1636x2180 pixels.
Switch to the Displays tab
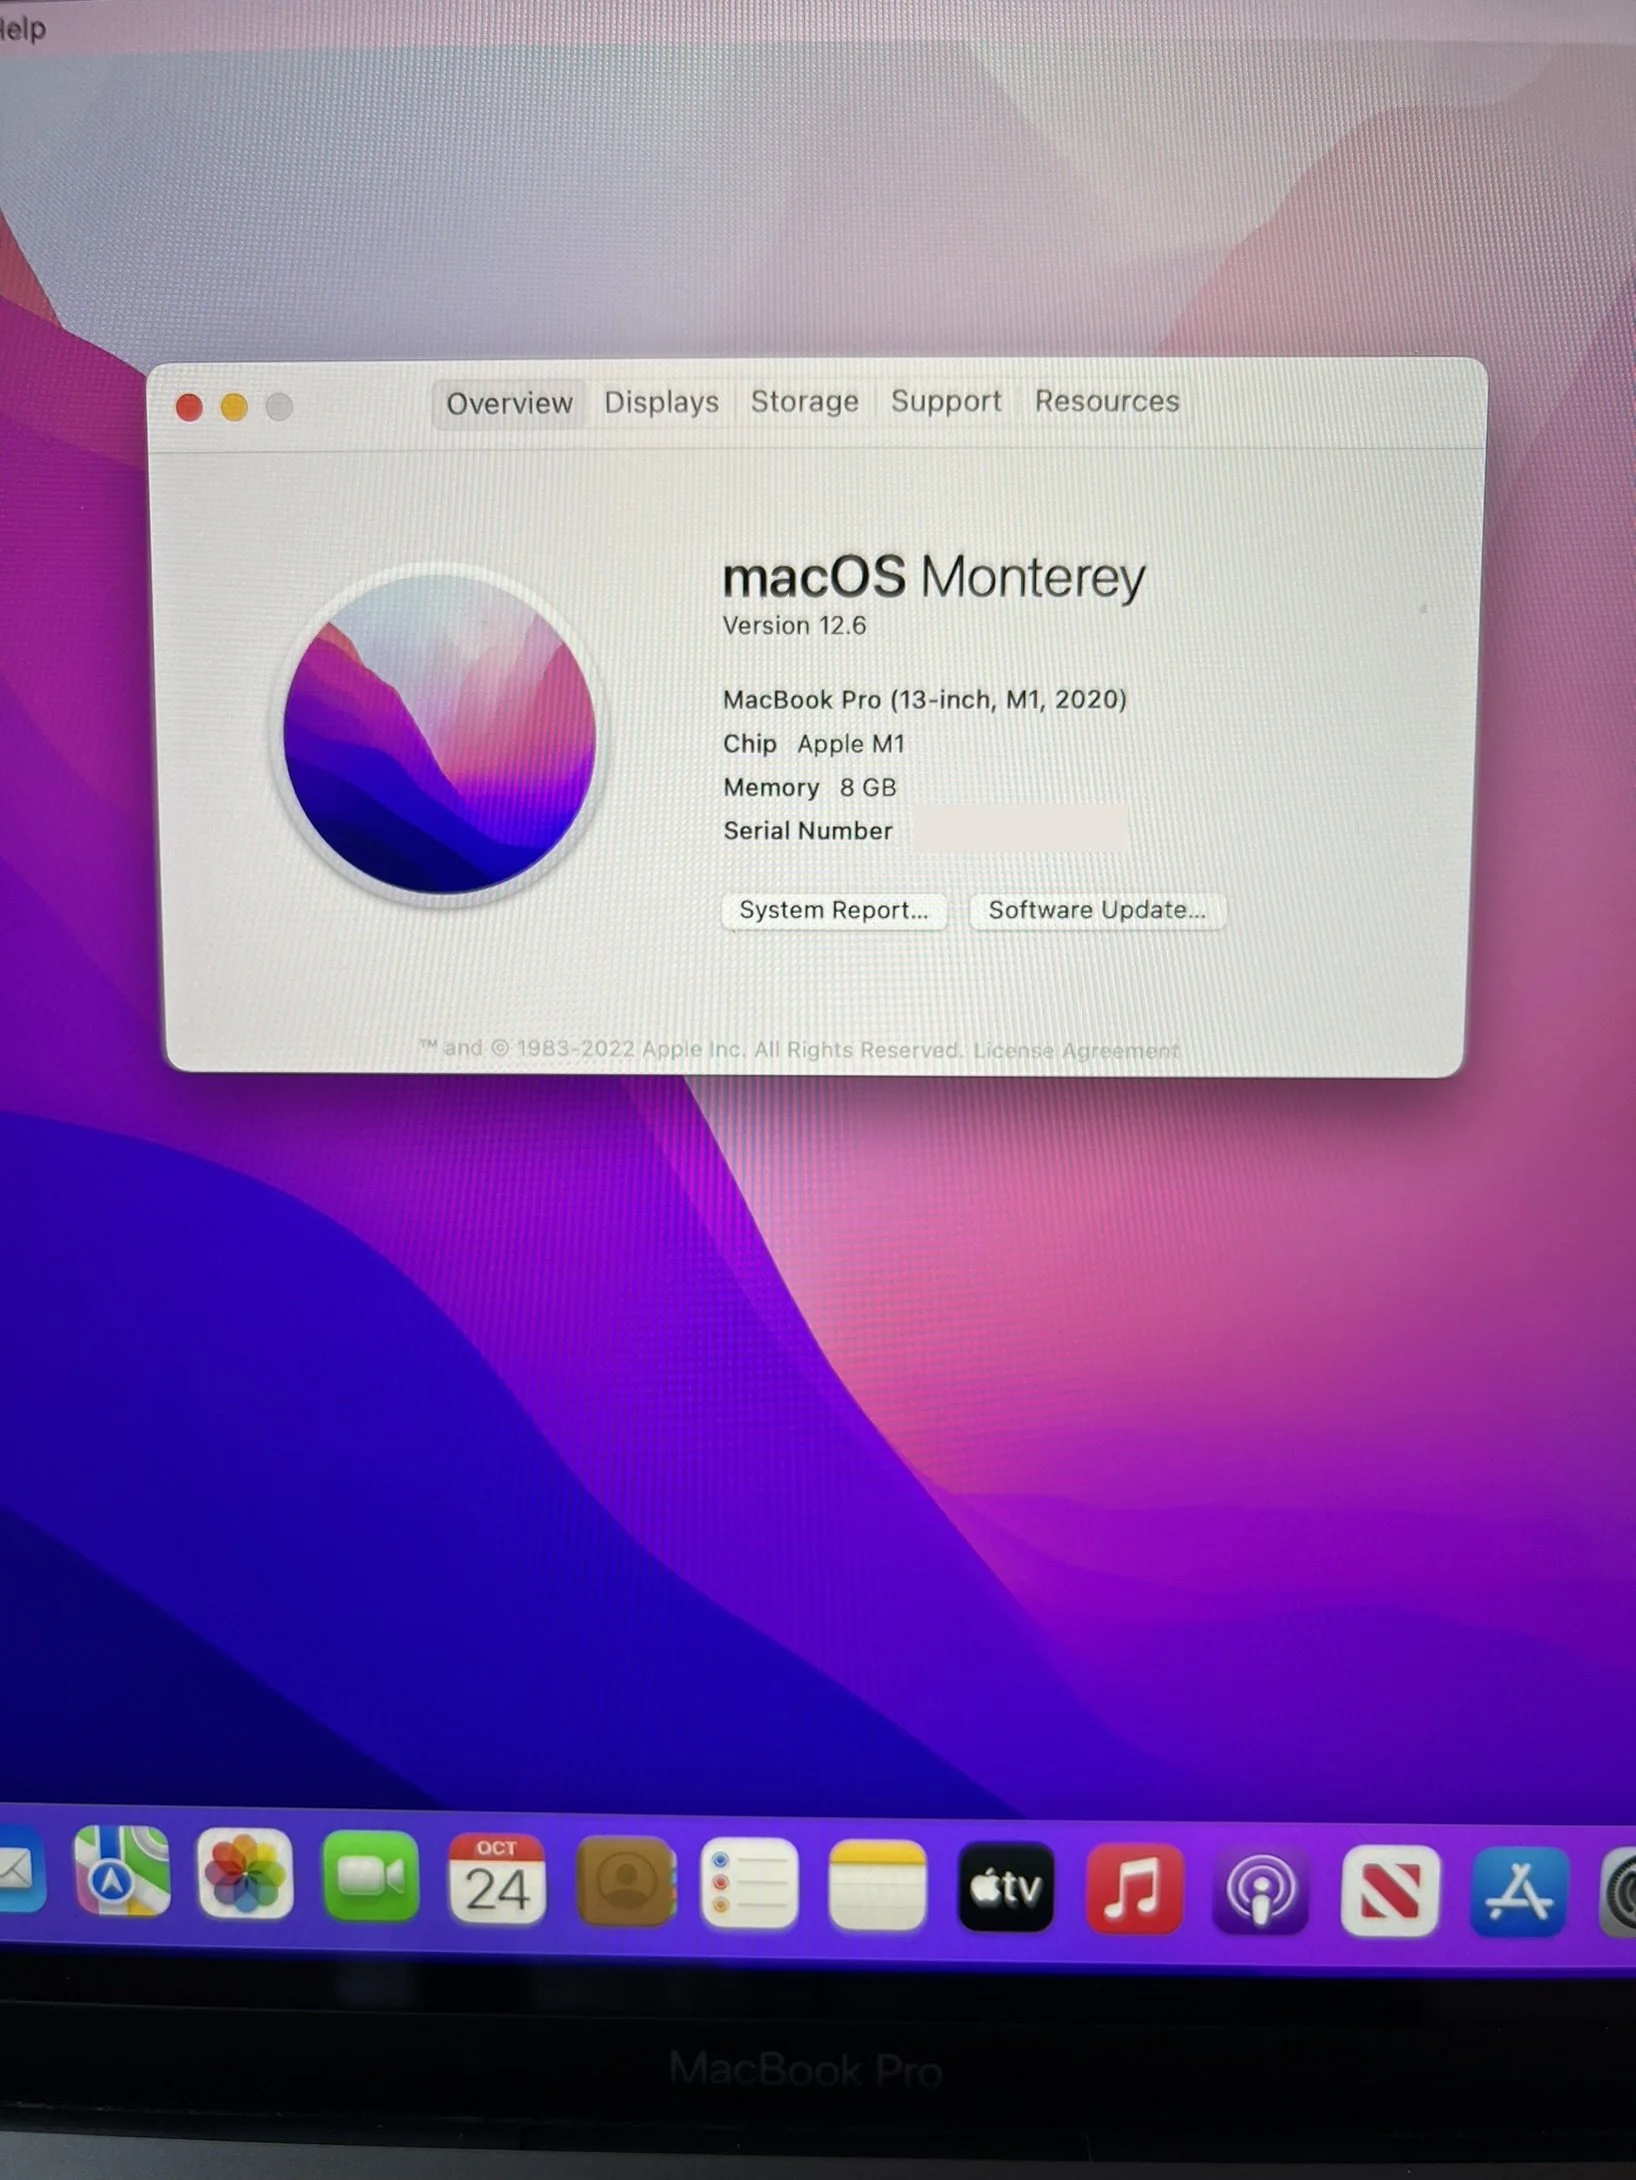point(661,402)
